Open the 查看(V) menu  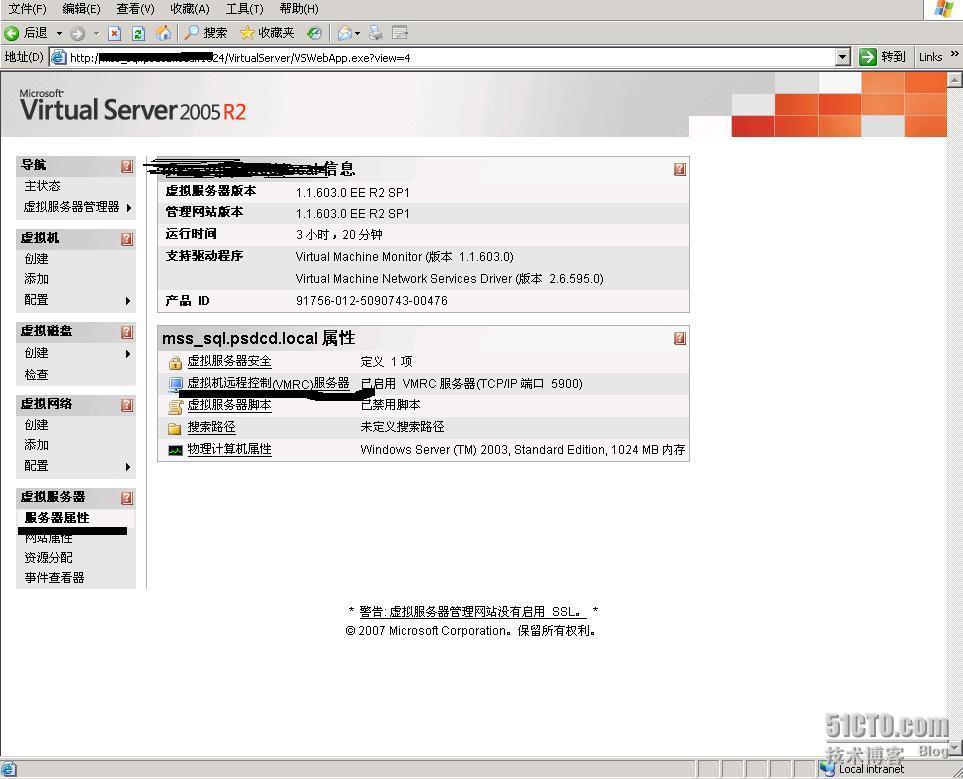[x=135, y=9]
